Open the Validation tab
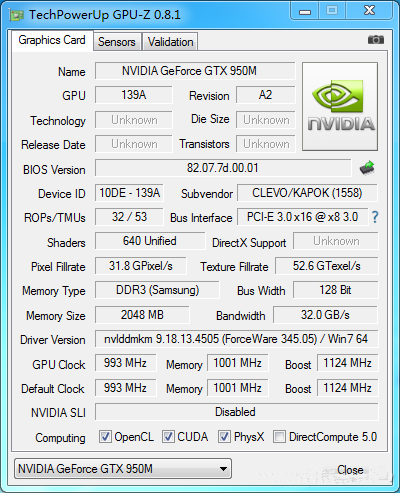Image resolution: width=400 pixels, height=493 pixels. tap(170, 42)
